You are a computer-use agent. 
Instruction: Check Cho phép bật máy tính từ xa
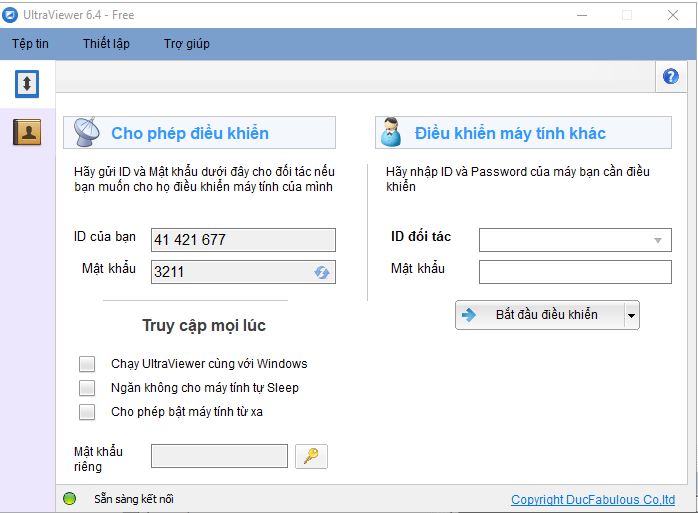[87, 412]
